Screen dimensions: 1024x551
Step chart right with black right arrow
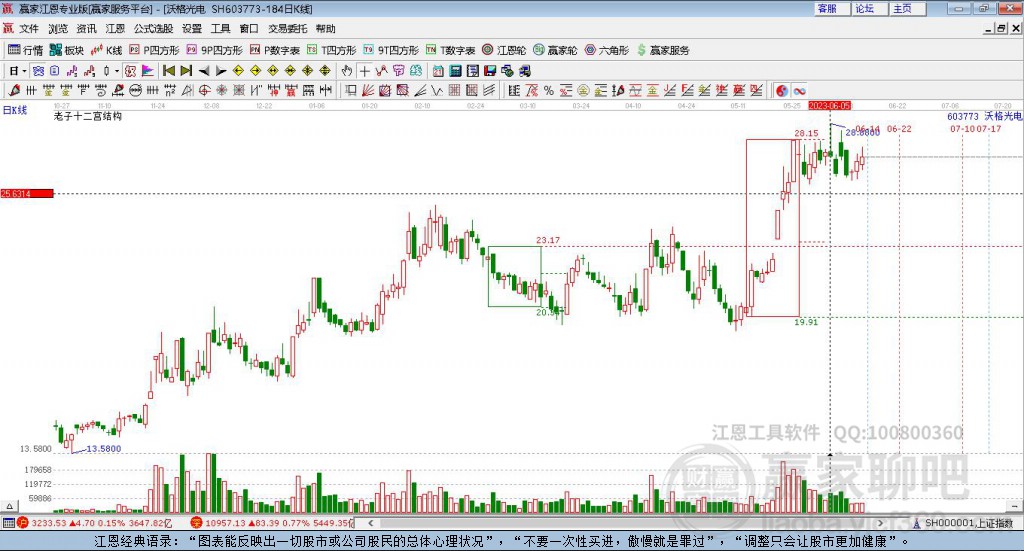(221, 71)
